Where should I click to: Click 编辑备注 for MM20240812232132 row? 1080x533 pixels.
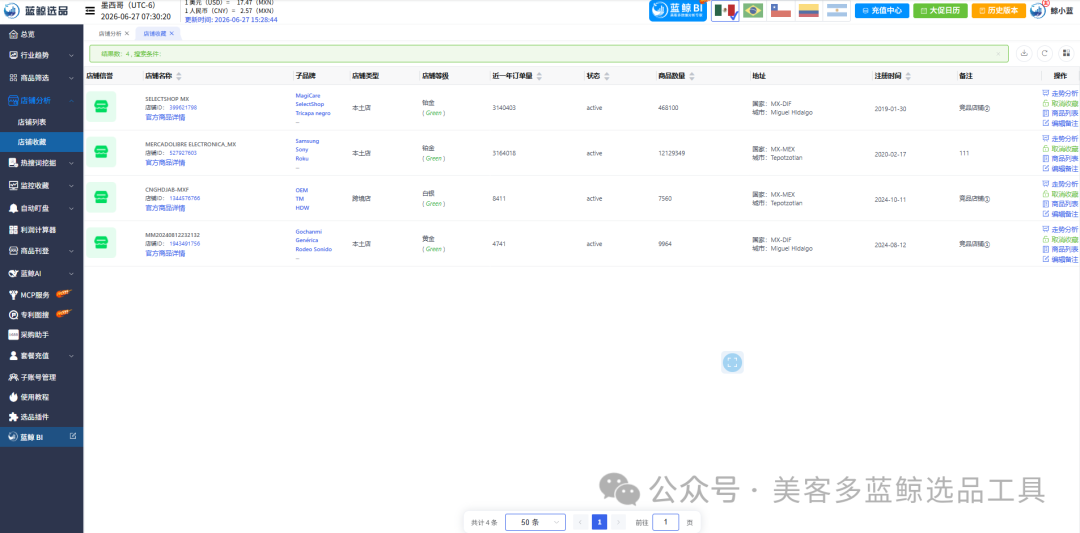coord(1061,260)
